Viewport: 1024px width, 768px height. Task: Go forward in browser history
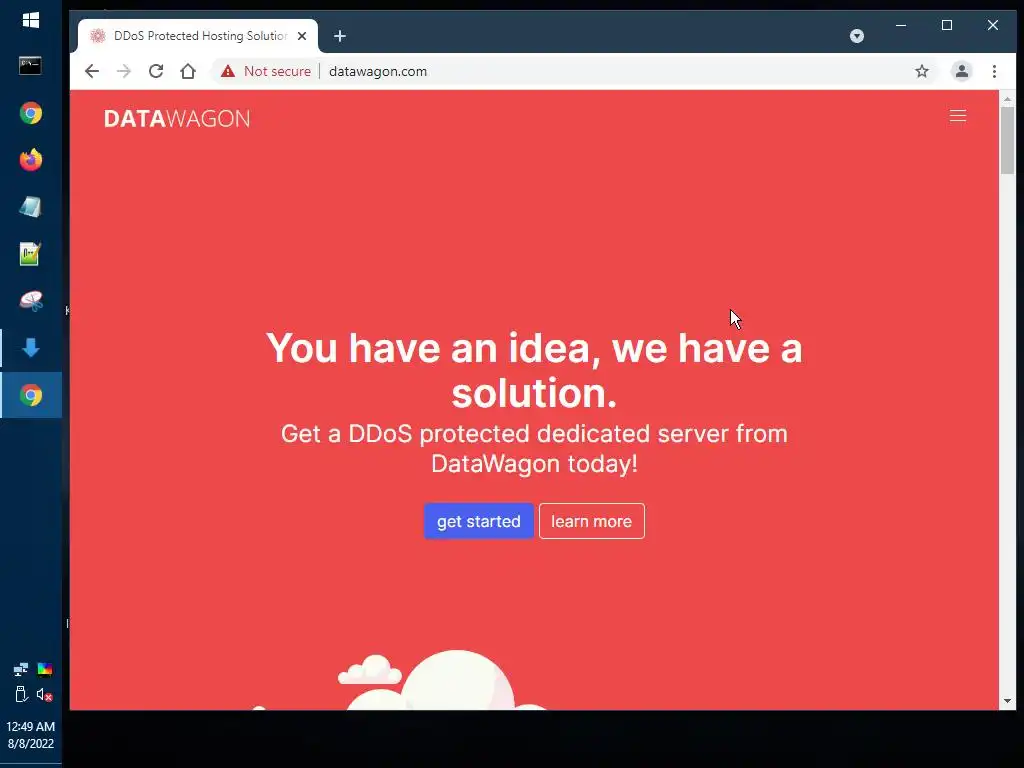(x=124, y=71)
